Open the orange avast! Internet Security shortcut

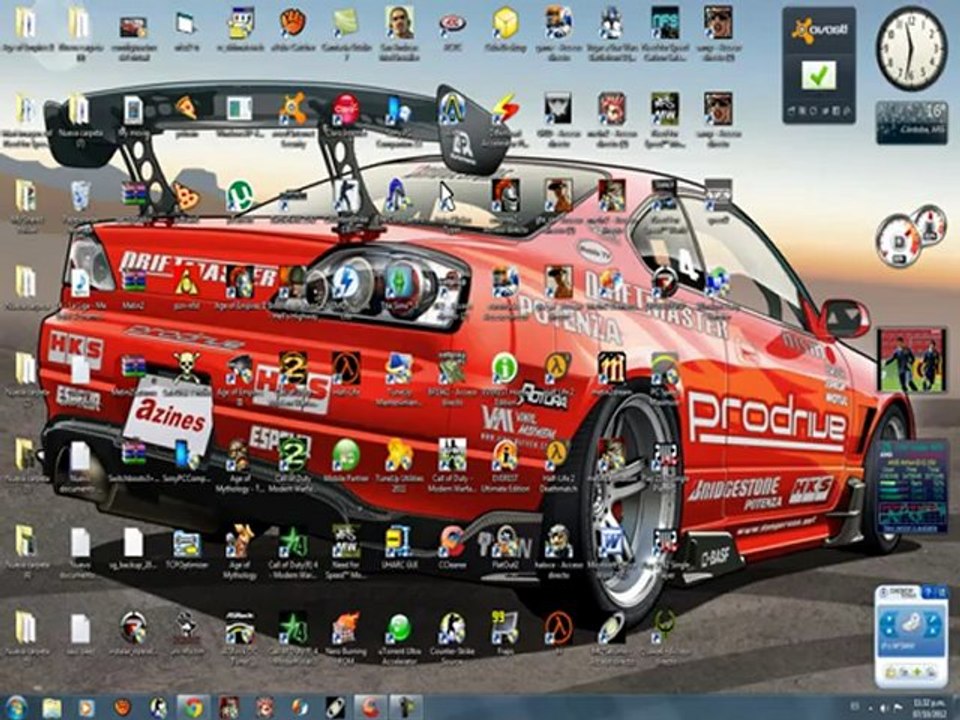[x=293, y=110]
